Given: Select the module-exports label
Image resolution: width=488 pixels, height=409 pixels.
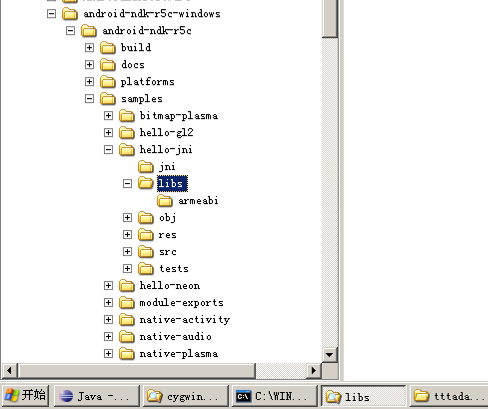Looking at the screenshot, I should click(x=181, y=303).
